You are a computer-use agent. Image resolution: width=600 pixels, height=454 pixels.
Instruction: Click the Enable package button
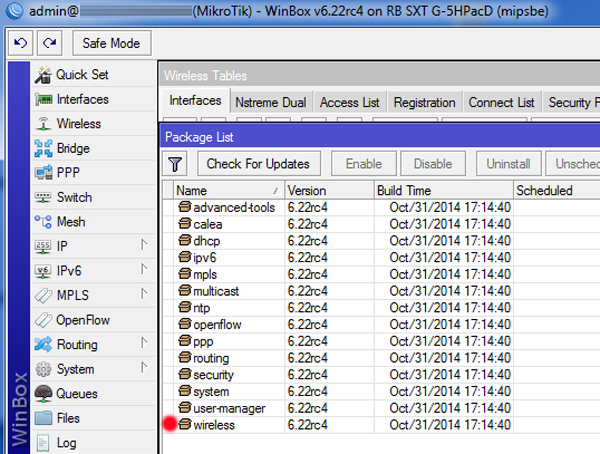coord(364,164)
